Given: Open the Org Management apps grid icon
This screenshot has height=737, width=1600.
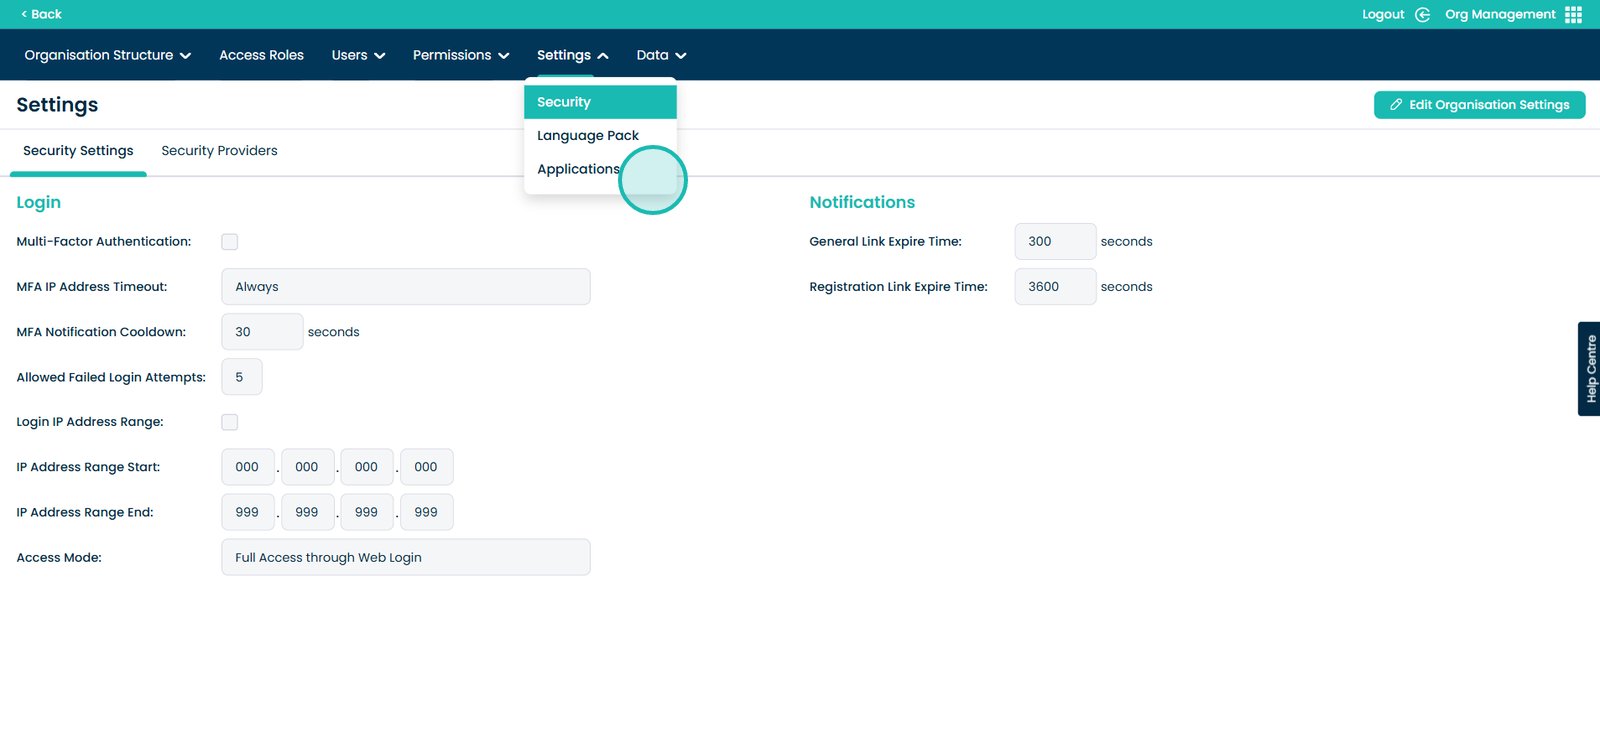Looking at the screenshot, I should 1573,14.
